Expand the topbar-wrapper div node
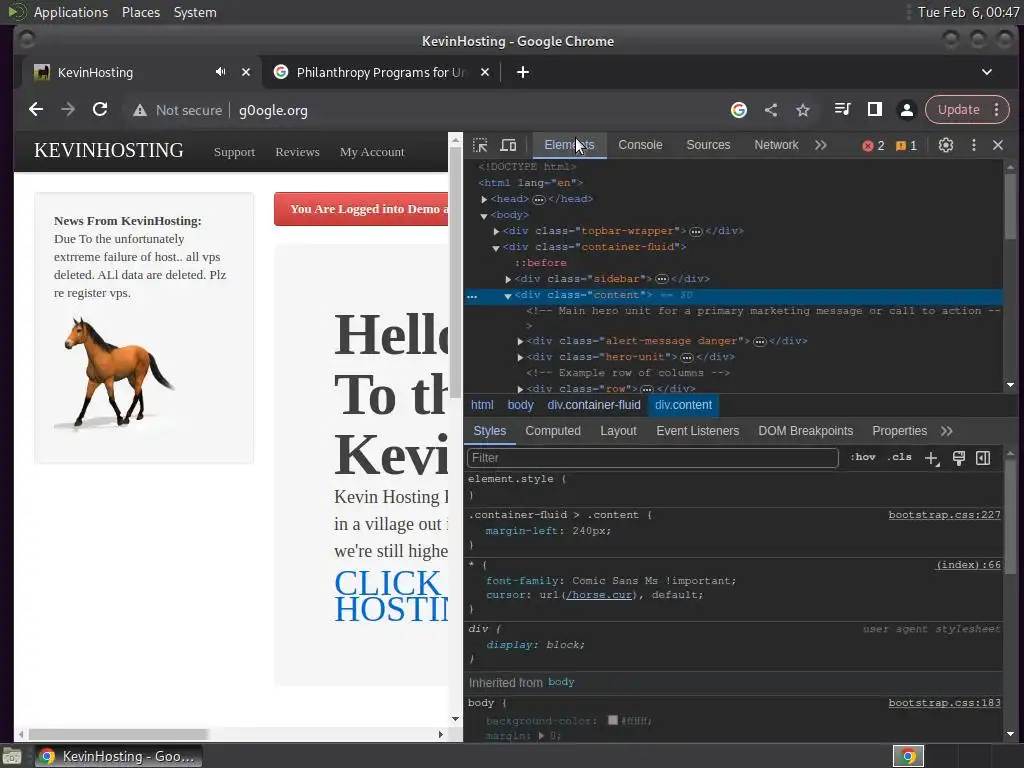Image resolution: width=1024 pixels, height=768 pixels. tap(496, 231)
